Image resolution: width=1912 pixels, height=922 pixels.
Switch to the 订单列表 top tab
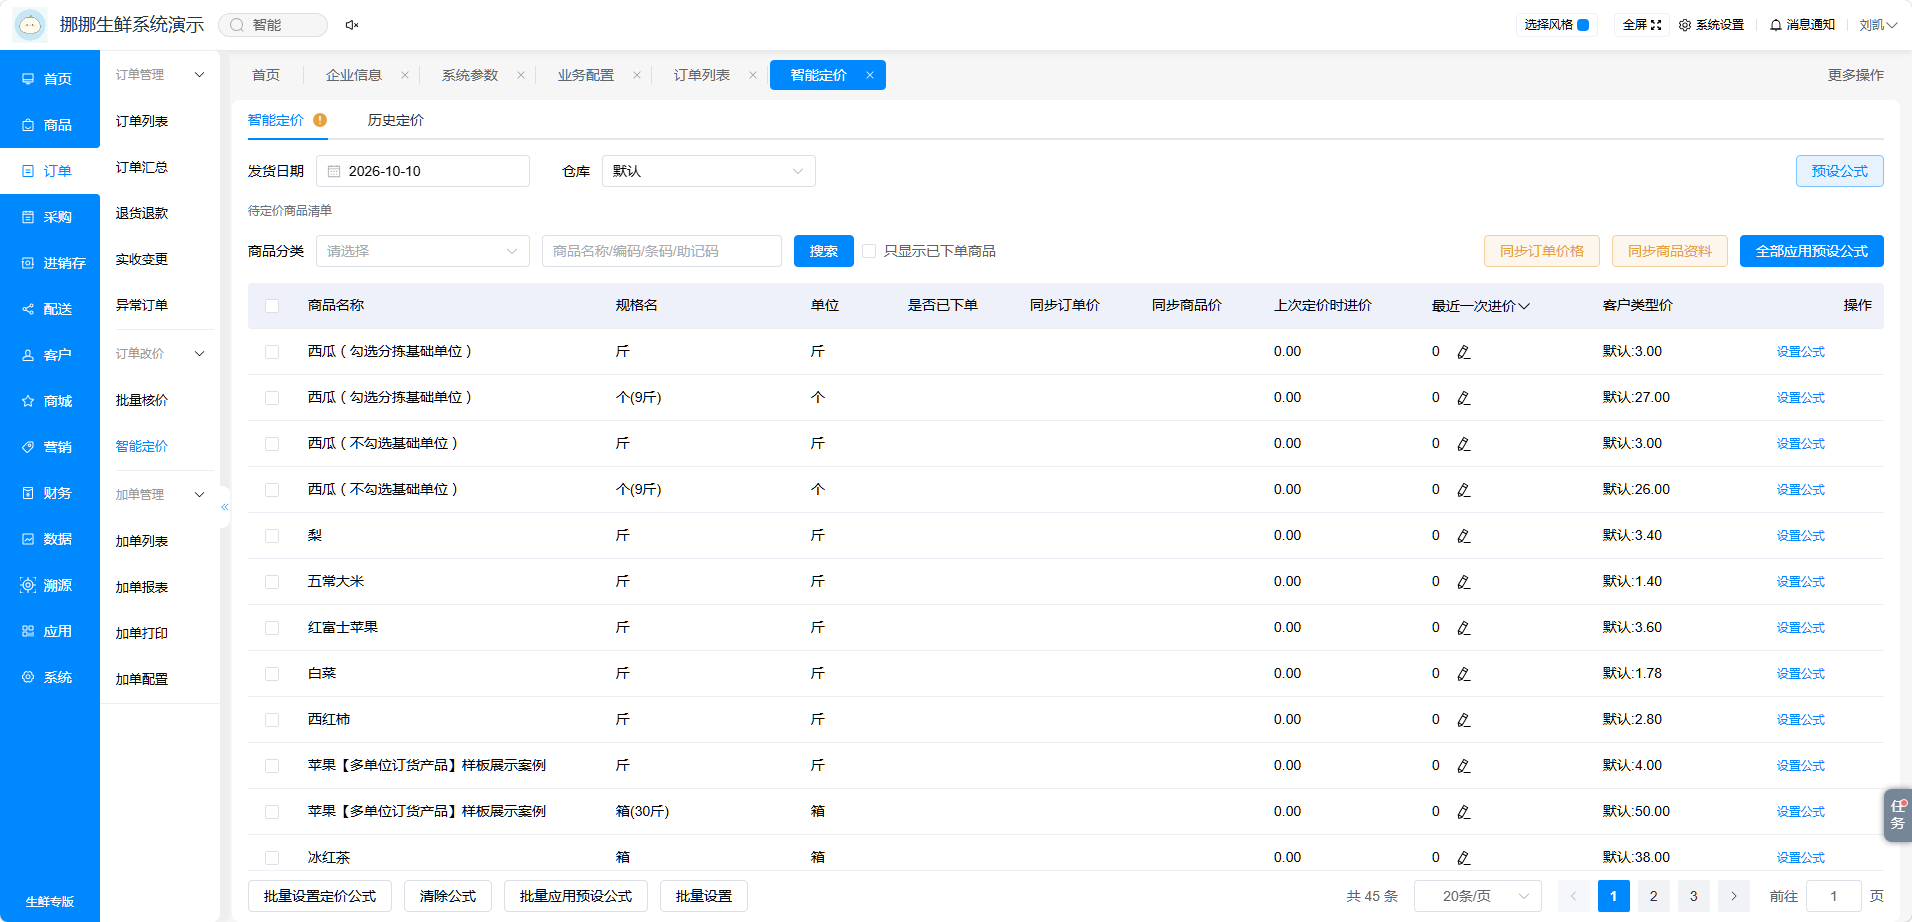tap(701, 75)
